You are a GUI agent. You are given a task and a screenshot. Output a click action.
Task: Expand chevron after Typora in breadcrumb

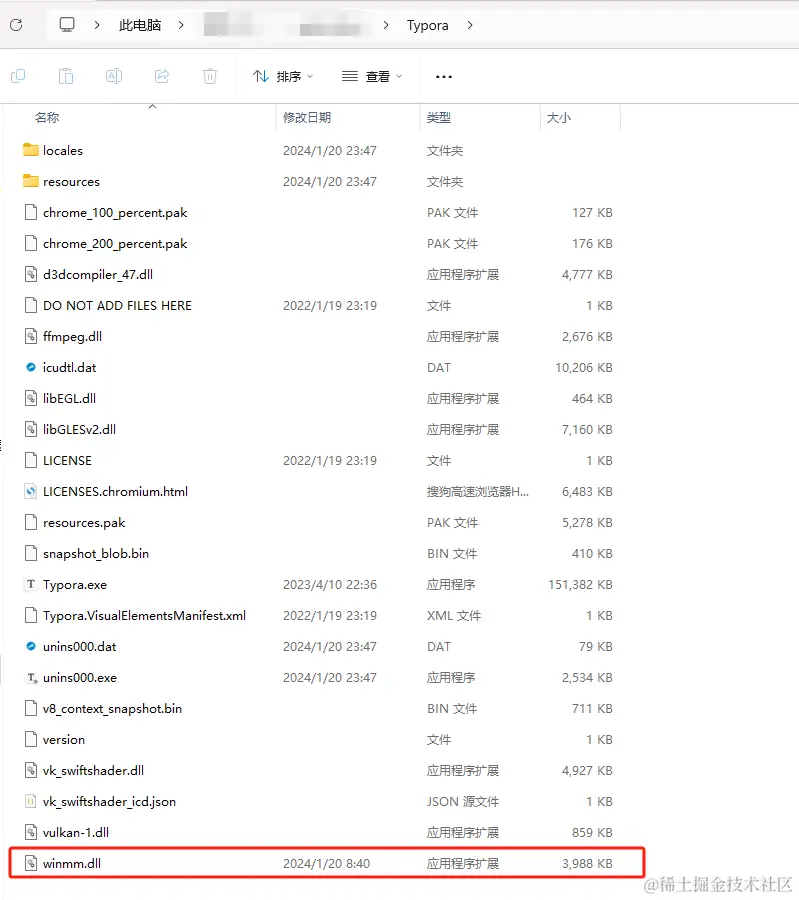[x=470, y=25]
